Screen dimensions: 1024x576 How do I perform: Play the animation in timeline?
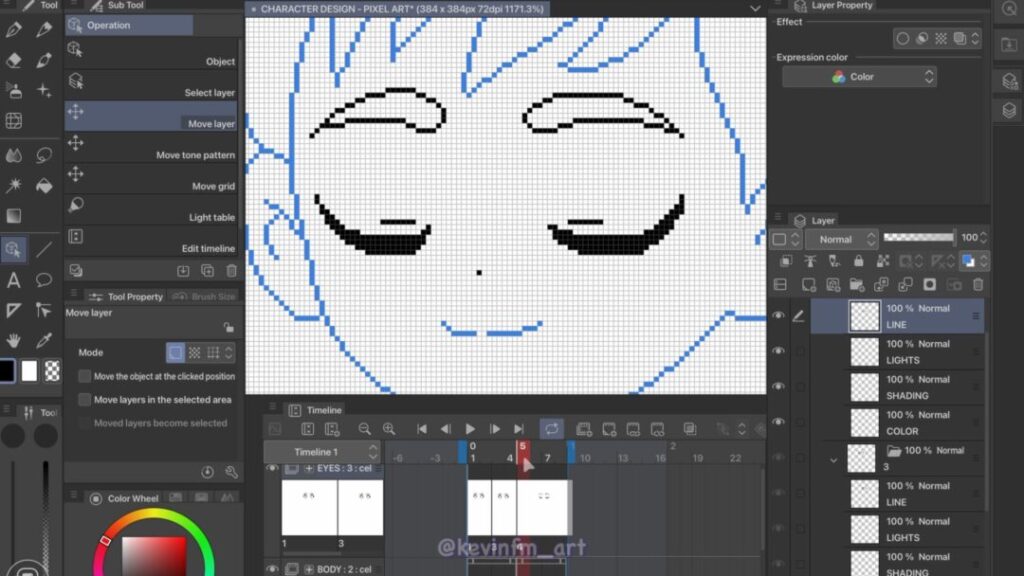470,429
